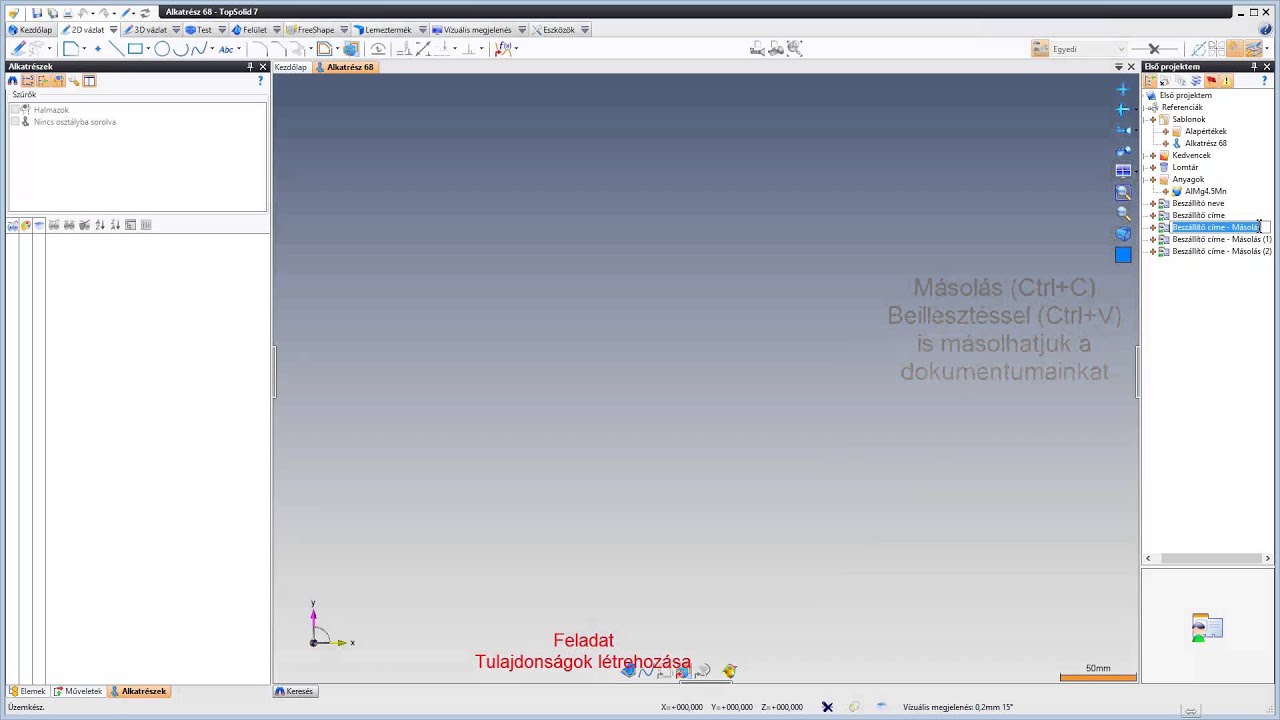
Task: Open the Elemek bottom tab
Action: pos(27,691)
